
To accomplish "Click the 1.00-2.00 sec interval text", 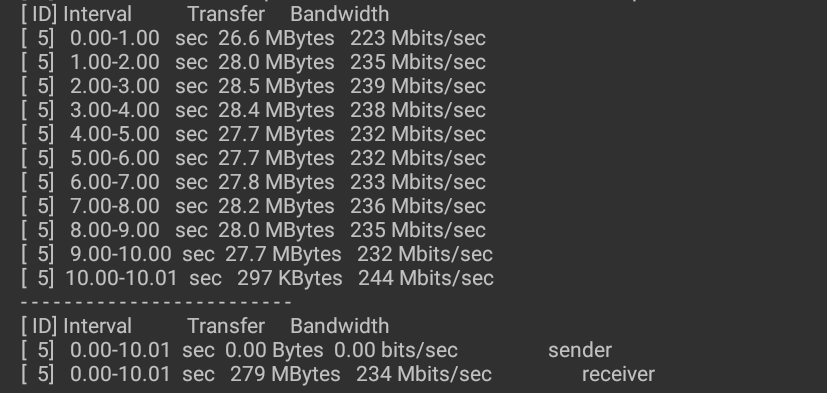I will point(139,62).
